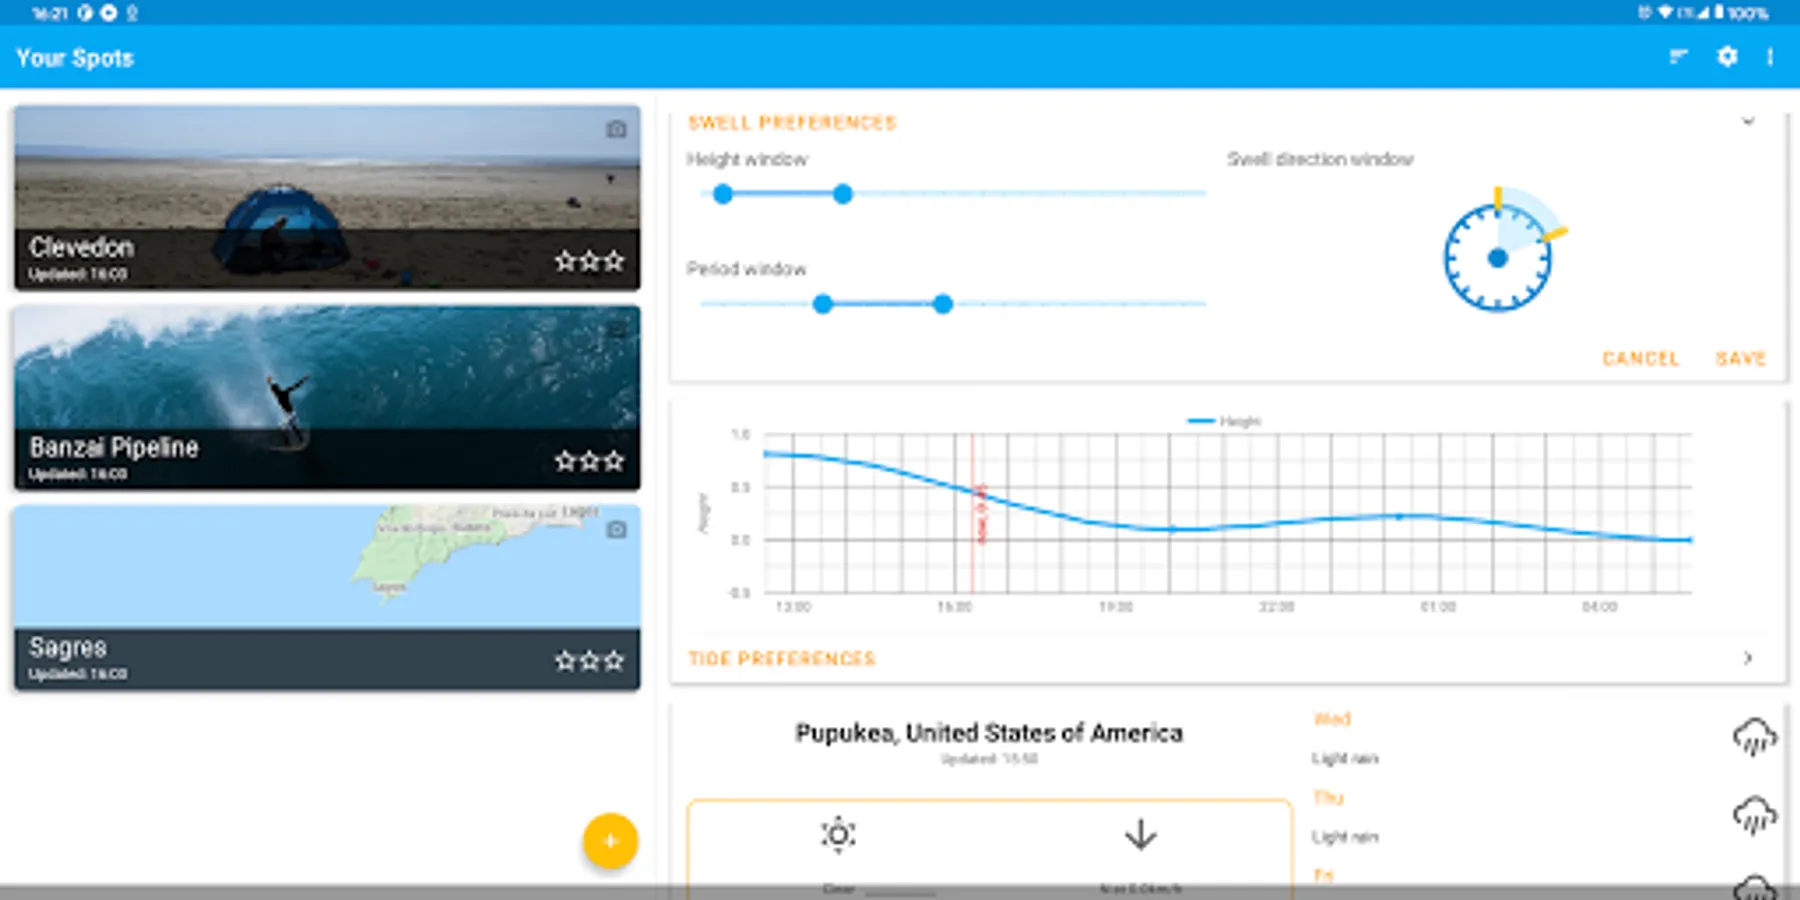
Task: Tap the wind direction arrow icon
Action: pos(1140,834)
